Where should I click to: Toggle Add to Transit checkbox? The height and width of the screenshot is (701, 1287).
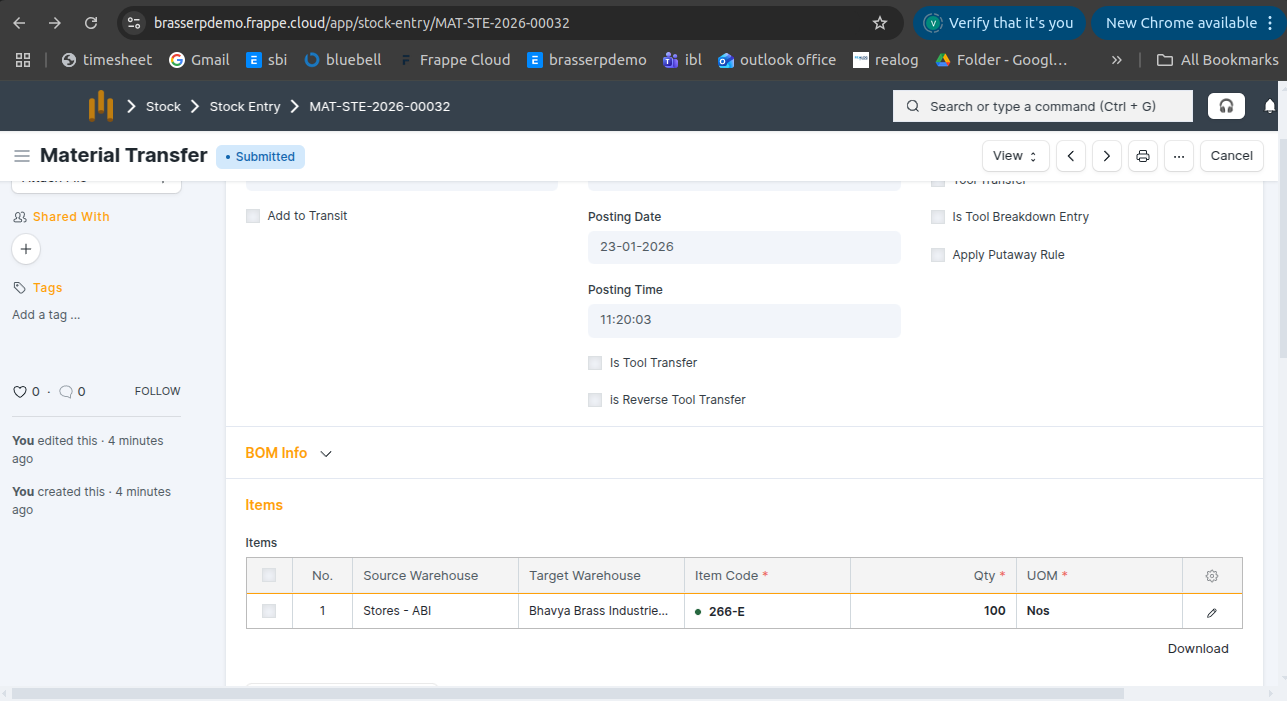pyautogui.click(x=253, y=216)
